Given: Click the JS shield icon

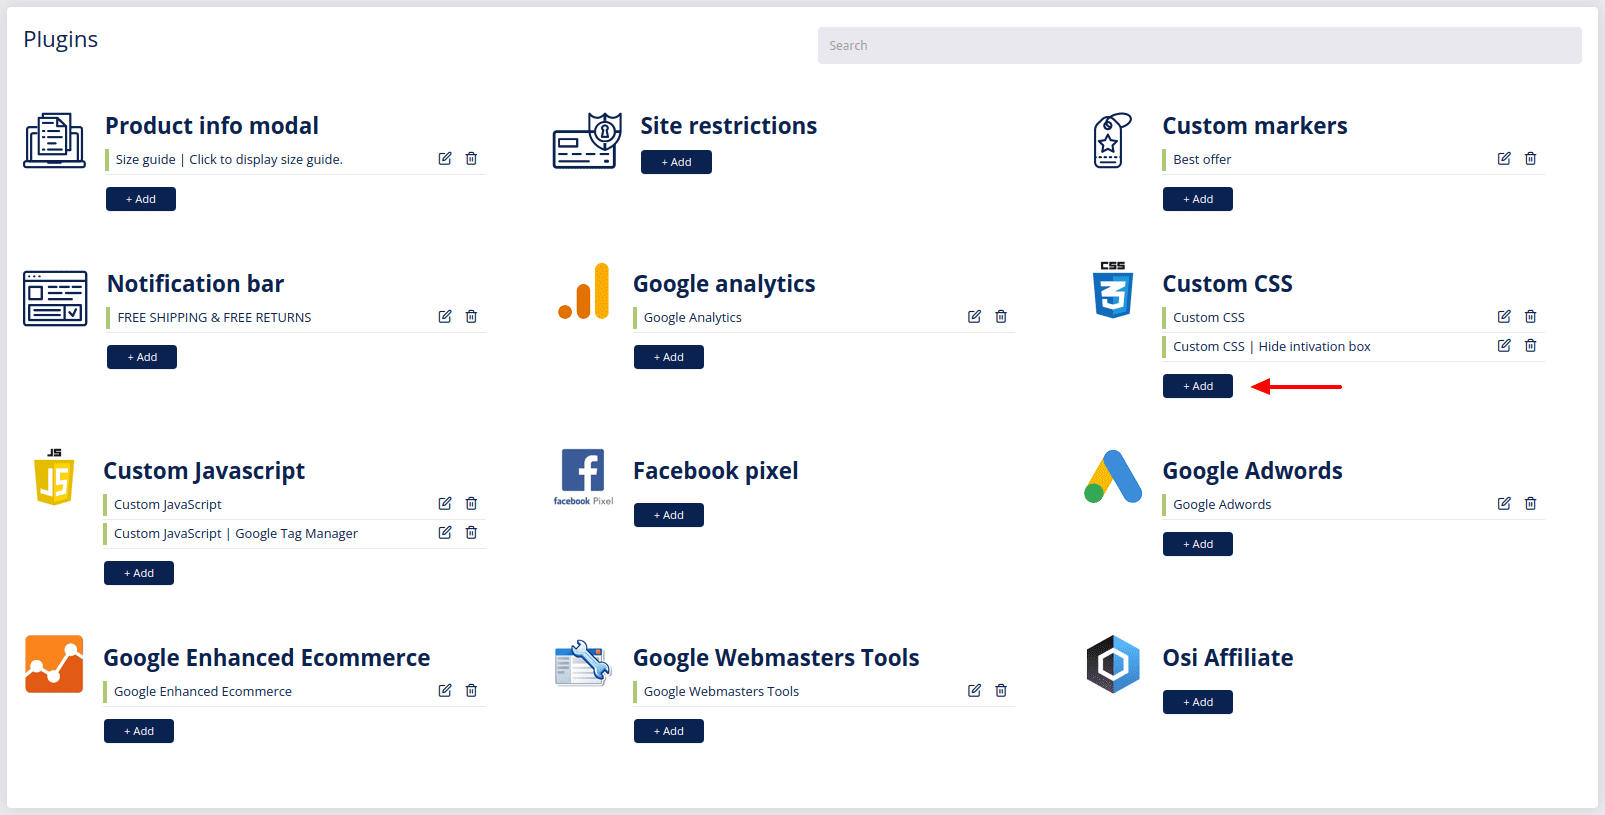Looking at the screenshot, I should coord(54,477).
